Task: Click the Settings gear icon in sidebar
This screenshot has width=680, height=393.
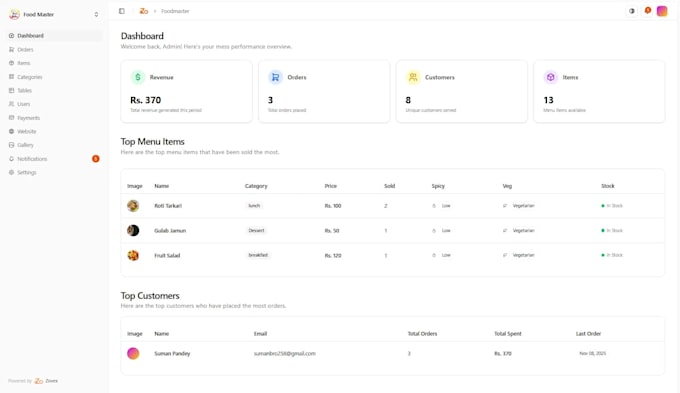Action: [x=12, y=172]
